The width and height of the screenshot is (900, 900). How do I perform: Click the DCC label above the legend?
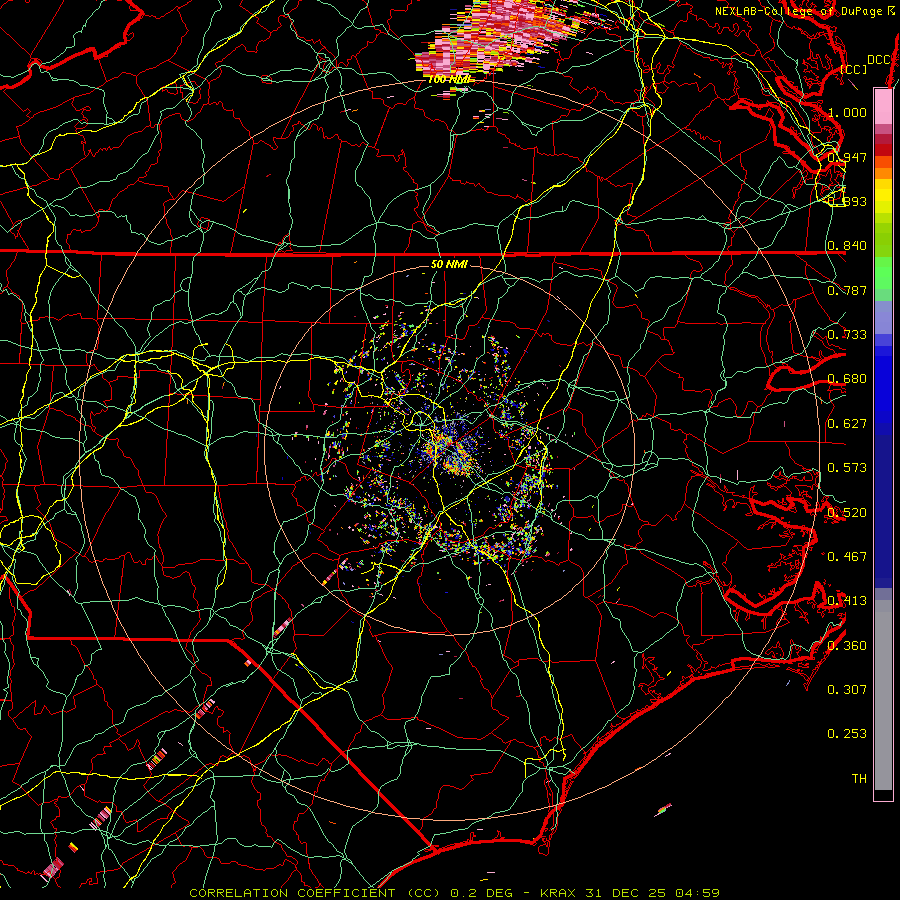[x=878, y=60]
